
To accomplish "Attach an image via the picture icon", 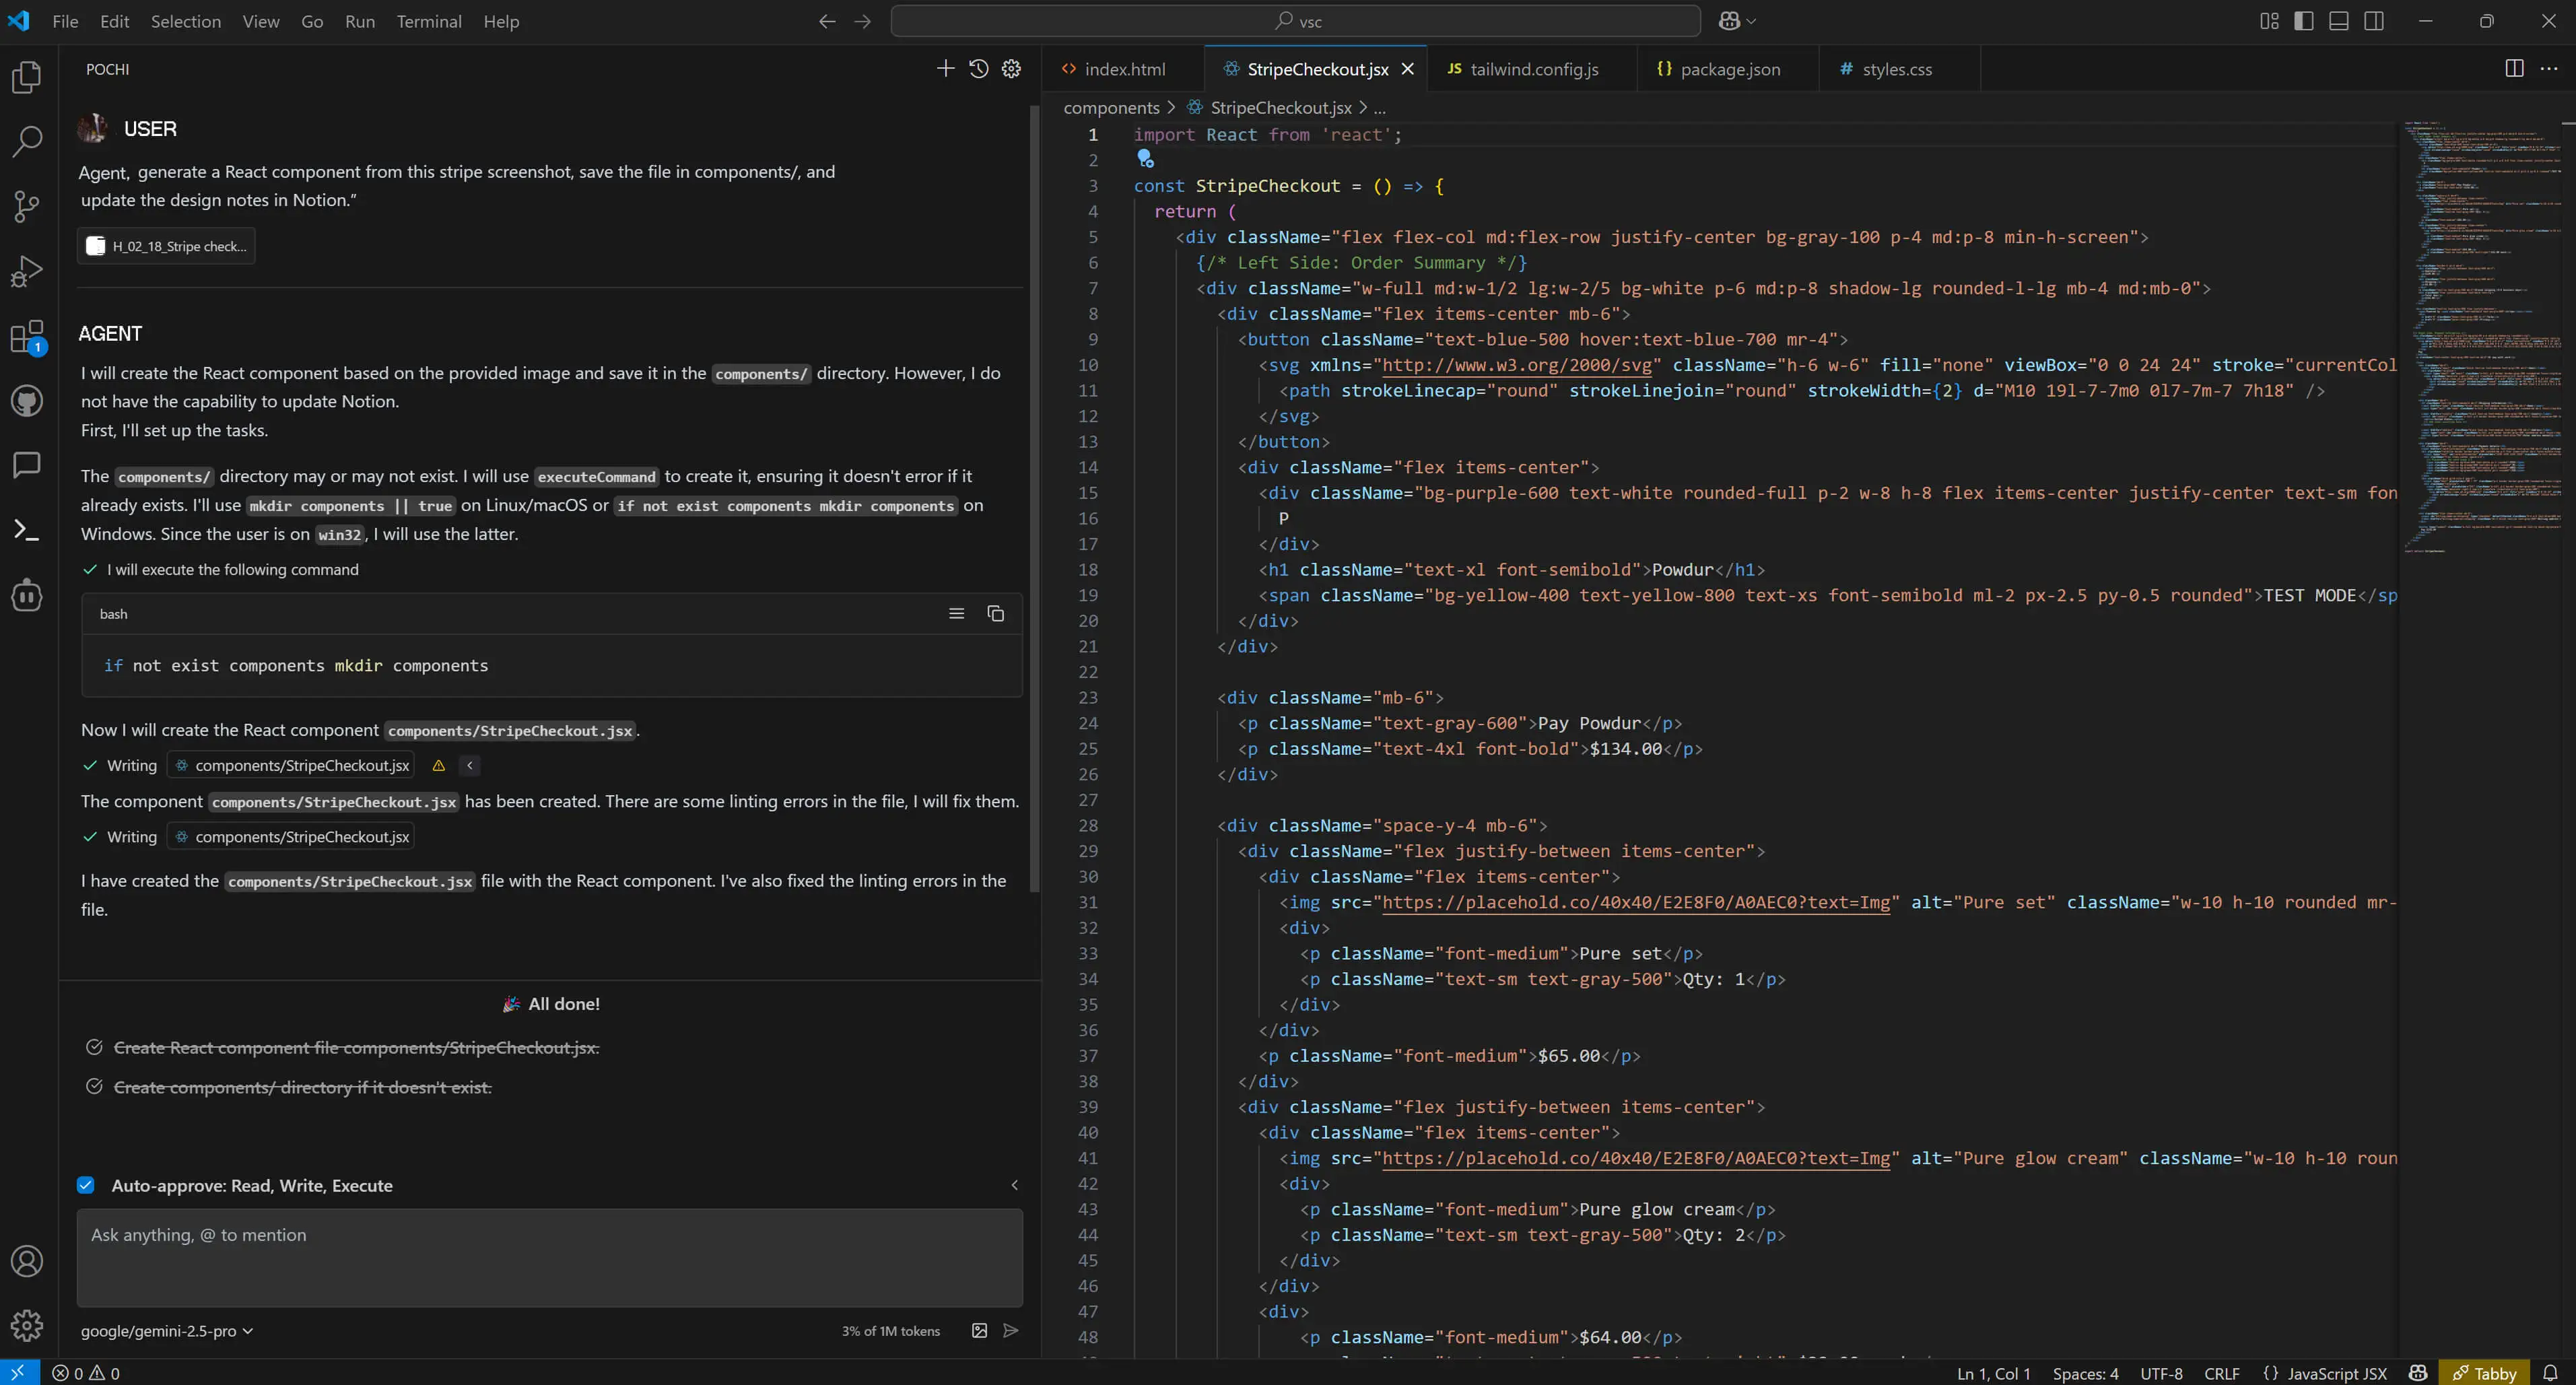I will click(979, 1331).
